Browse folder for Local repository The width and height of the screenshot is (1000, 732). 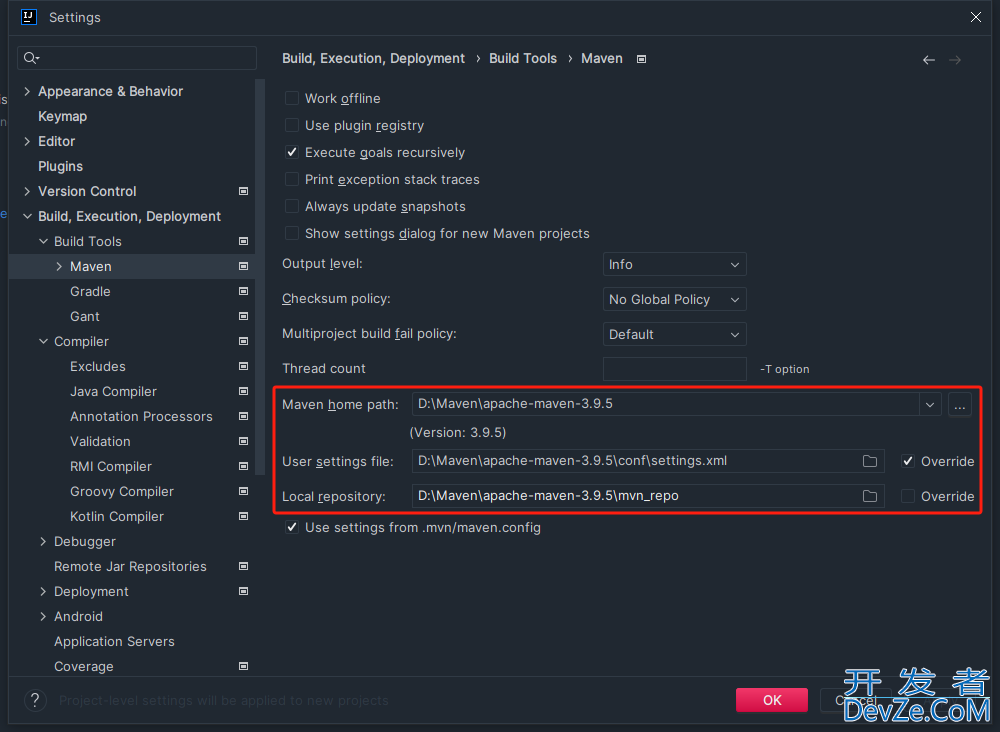click(870, 496)
